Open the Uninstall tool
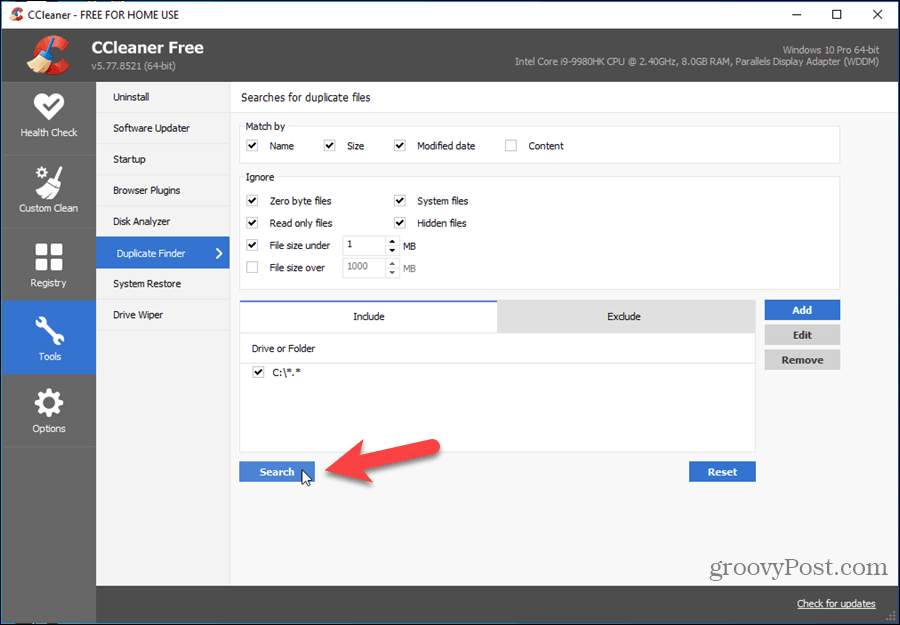The width and height of the screenshot is (900, 625). 163,97
